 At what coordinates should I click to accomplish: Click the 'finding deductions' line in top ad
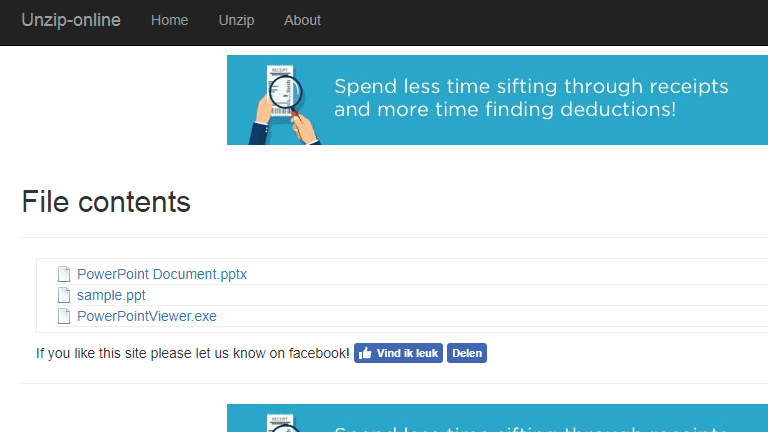pos(505,109)
